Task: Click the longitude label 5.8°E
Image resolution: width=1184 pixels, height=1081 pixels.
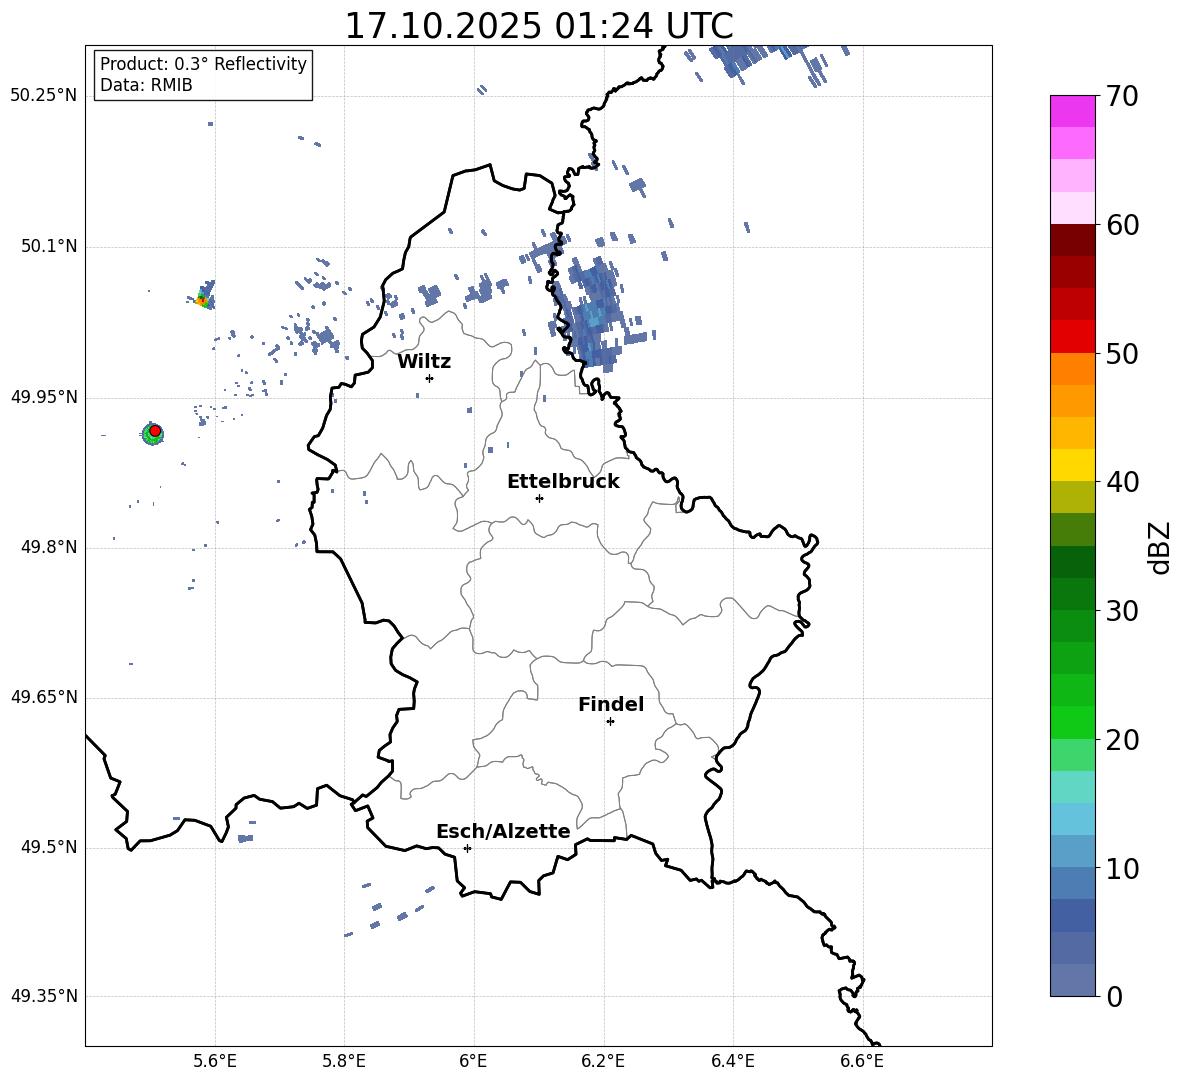Action: coord(344,1061)
